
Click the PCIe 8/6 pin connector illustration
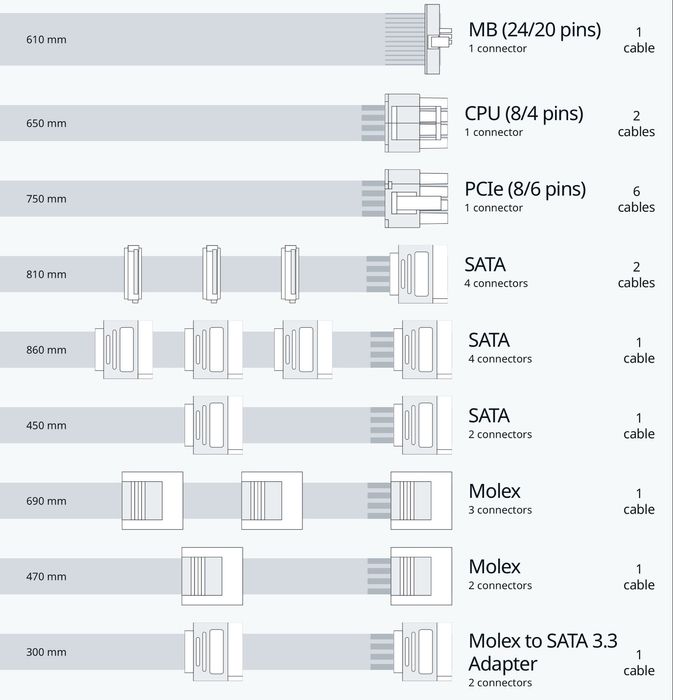(x=416, y=196)
